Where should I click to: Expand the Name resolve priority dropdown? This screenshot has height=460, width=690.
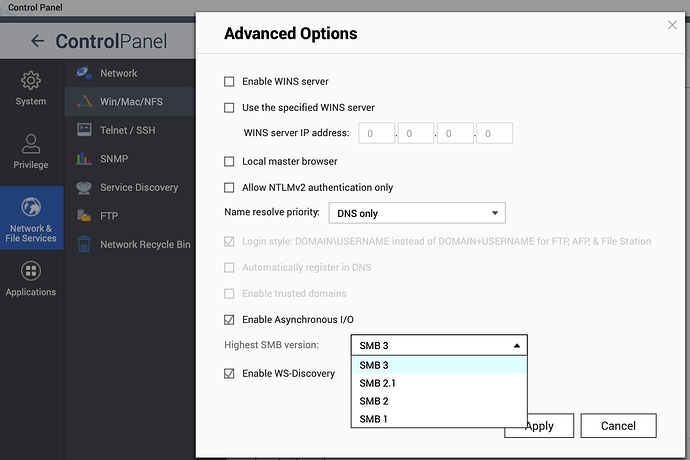click(417, 213)
